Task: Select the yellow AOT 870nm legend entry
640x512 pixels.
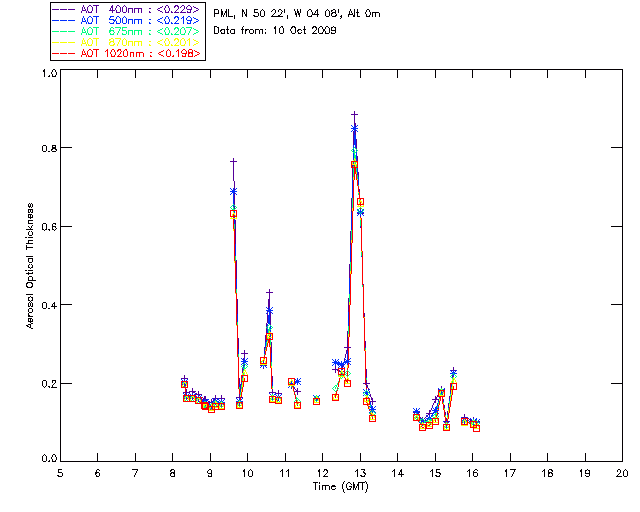Action: [x=140, y=42]
